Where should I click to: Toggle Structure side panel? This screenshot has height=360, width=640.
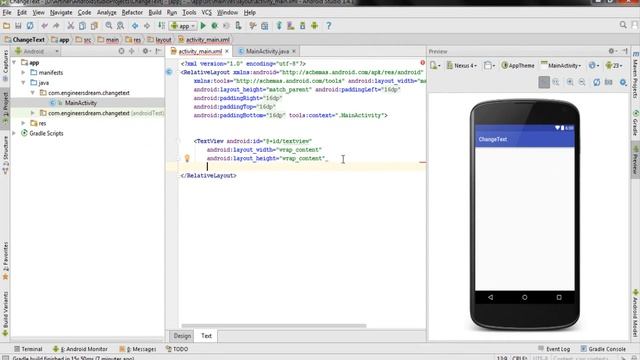(5, 155)
